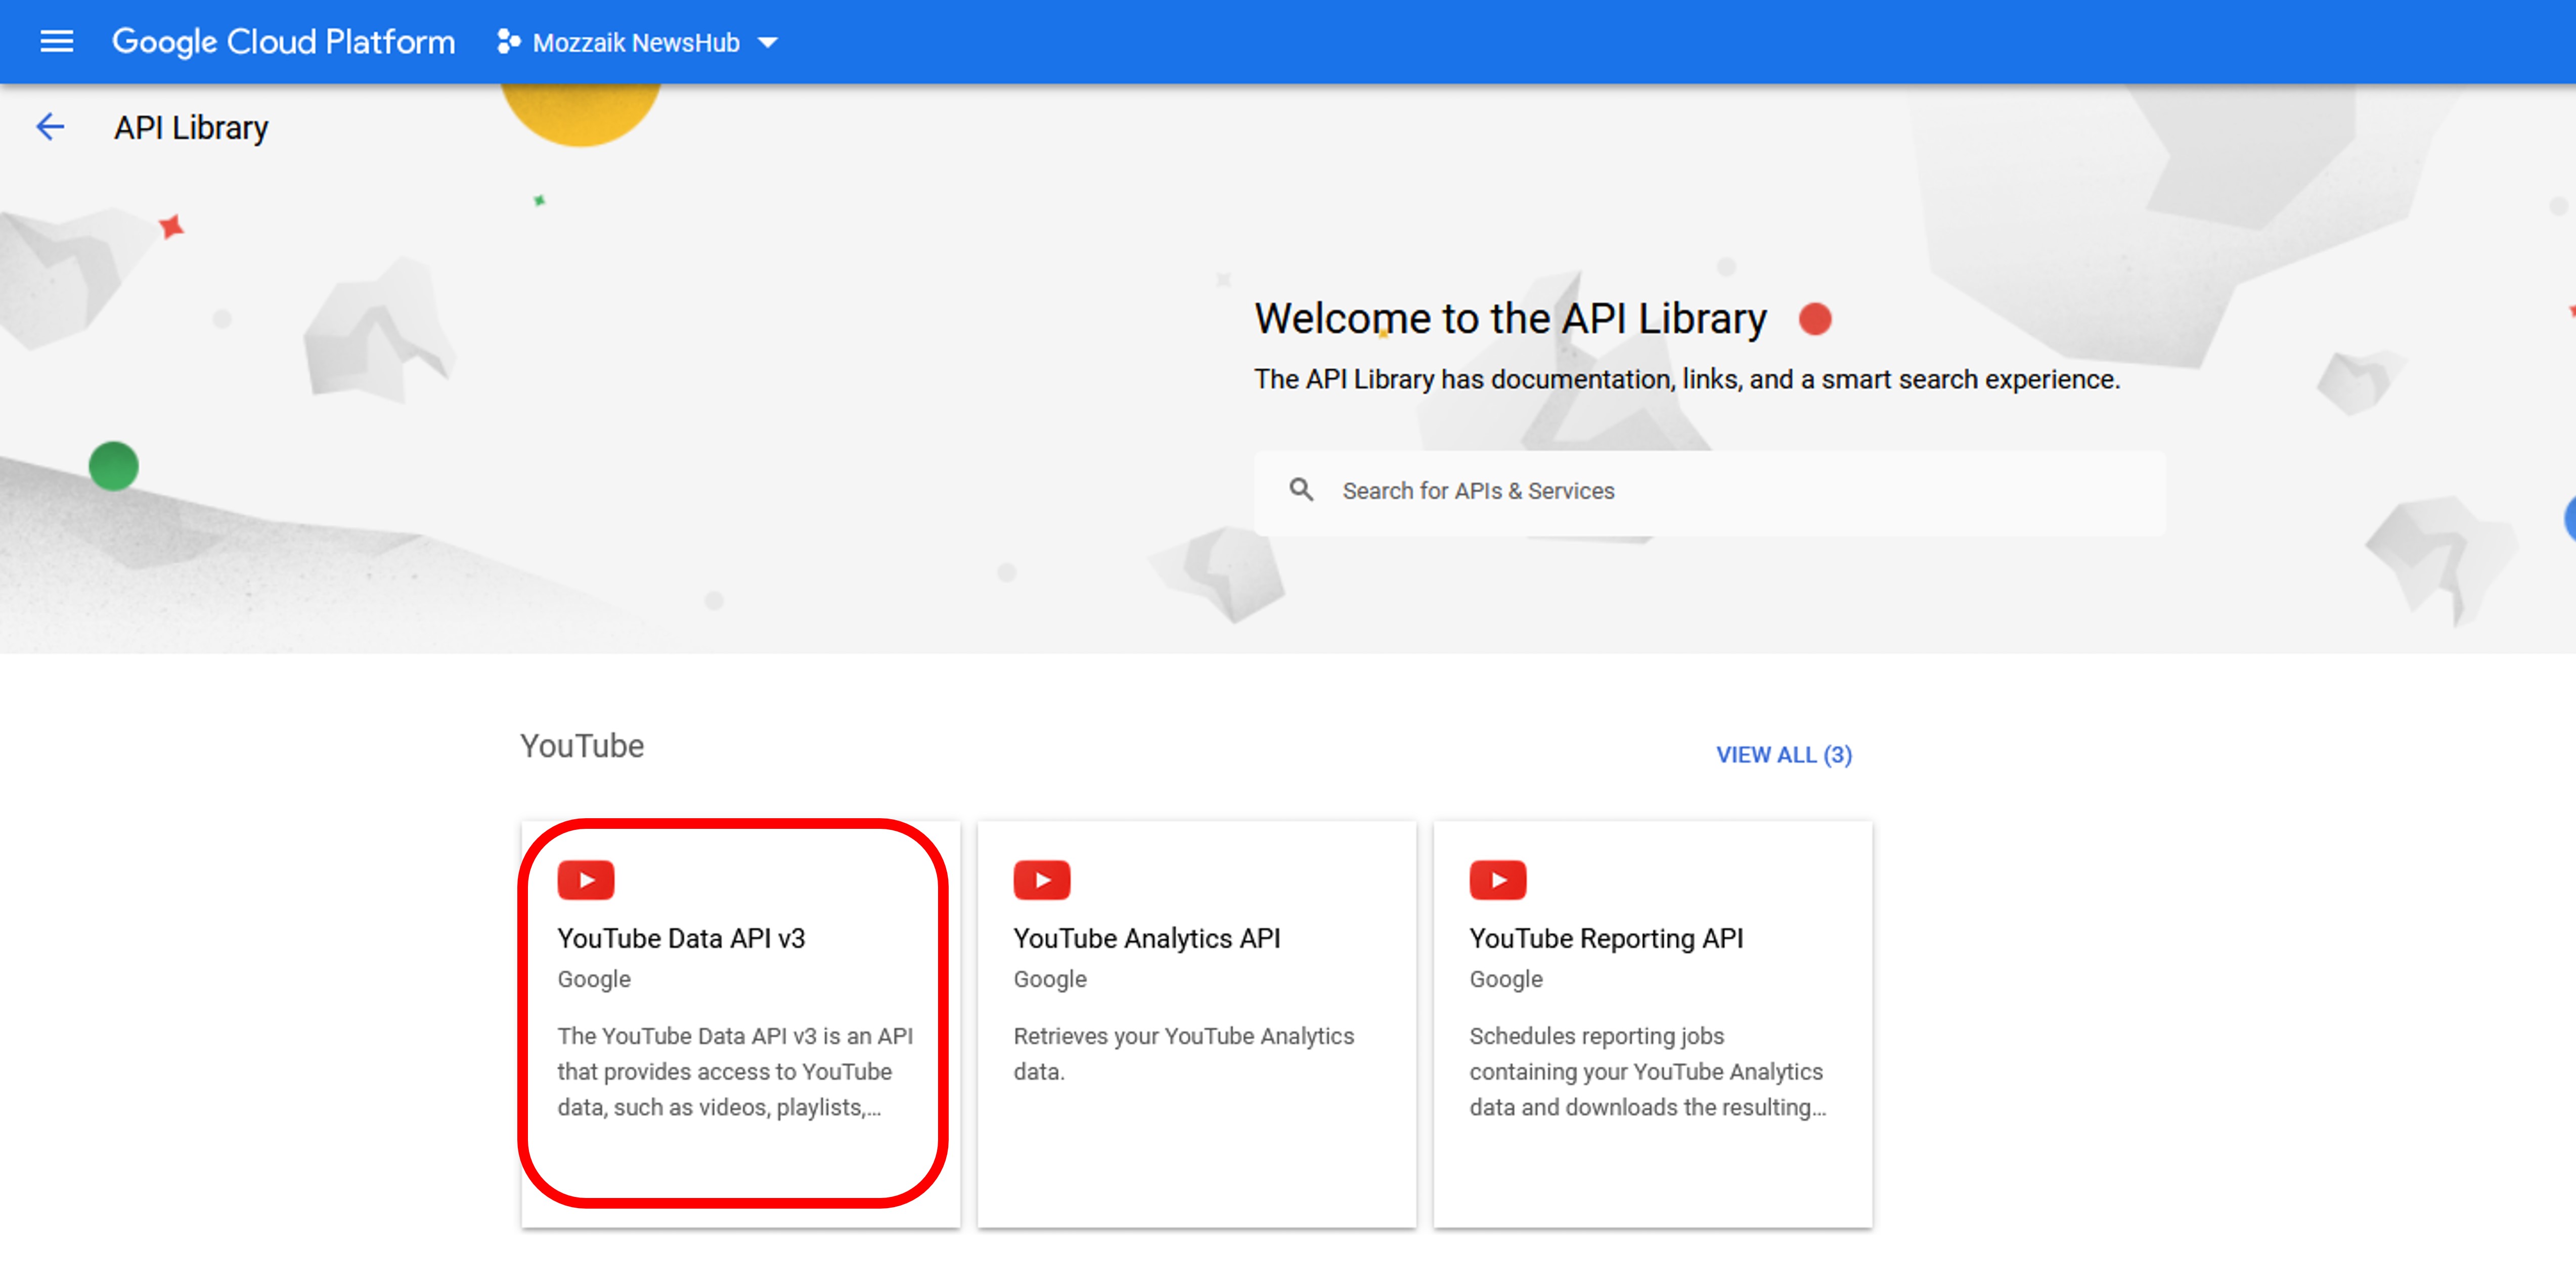The image size is (2576, 1287).
Task: Open YouTube Data API v3 title
Action: 681,938
